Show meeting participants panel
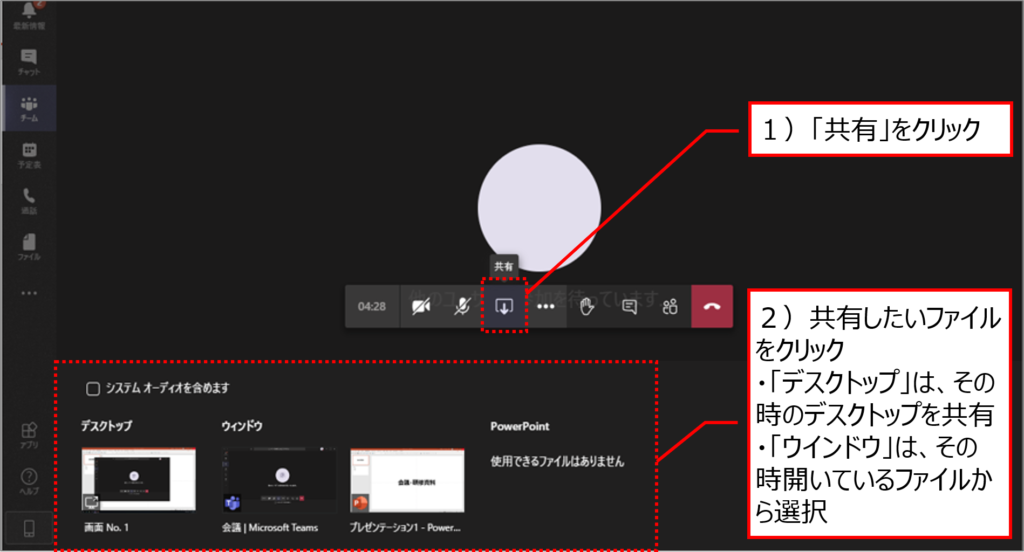 (670, 306)
